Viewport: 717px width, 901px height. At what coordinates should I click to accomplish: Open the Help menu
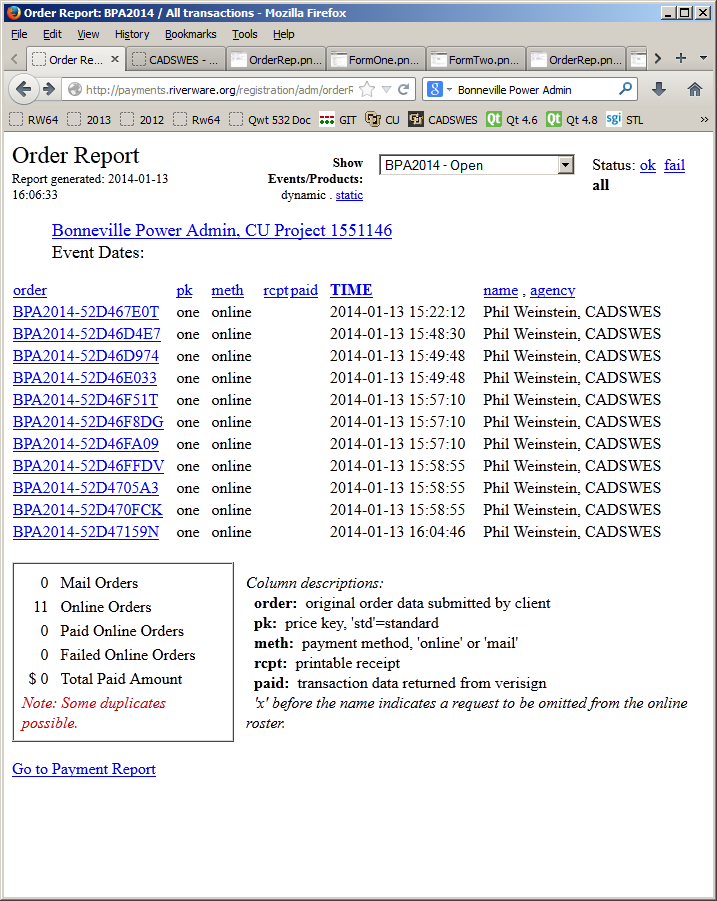[283, 34]
